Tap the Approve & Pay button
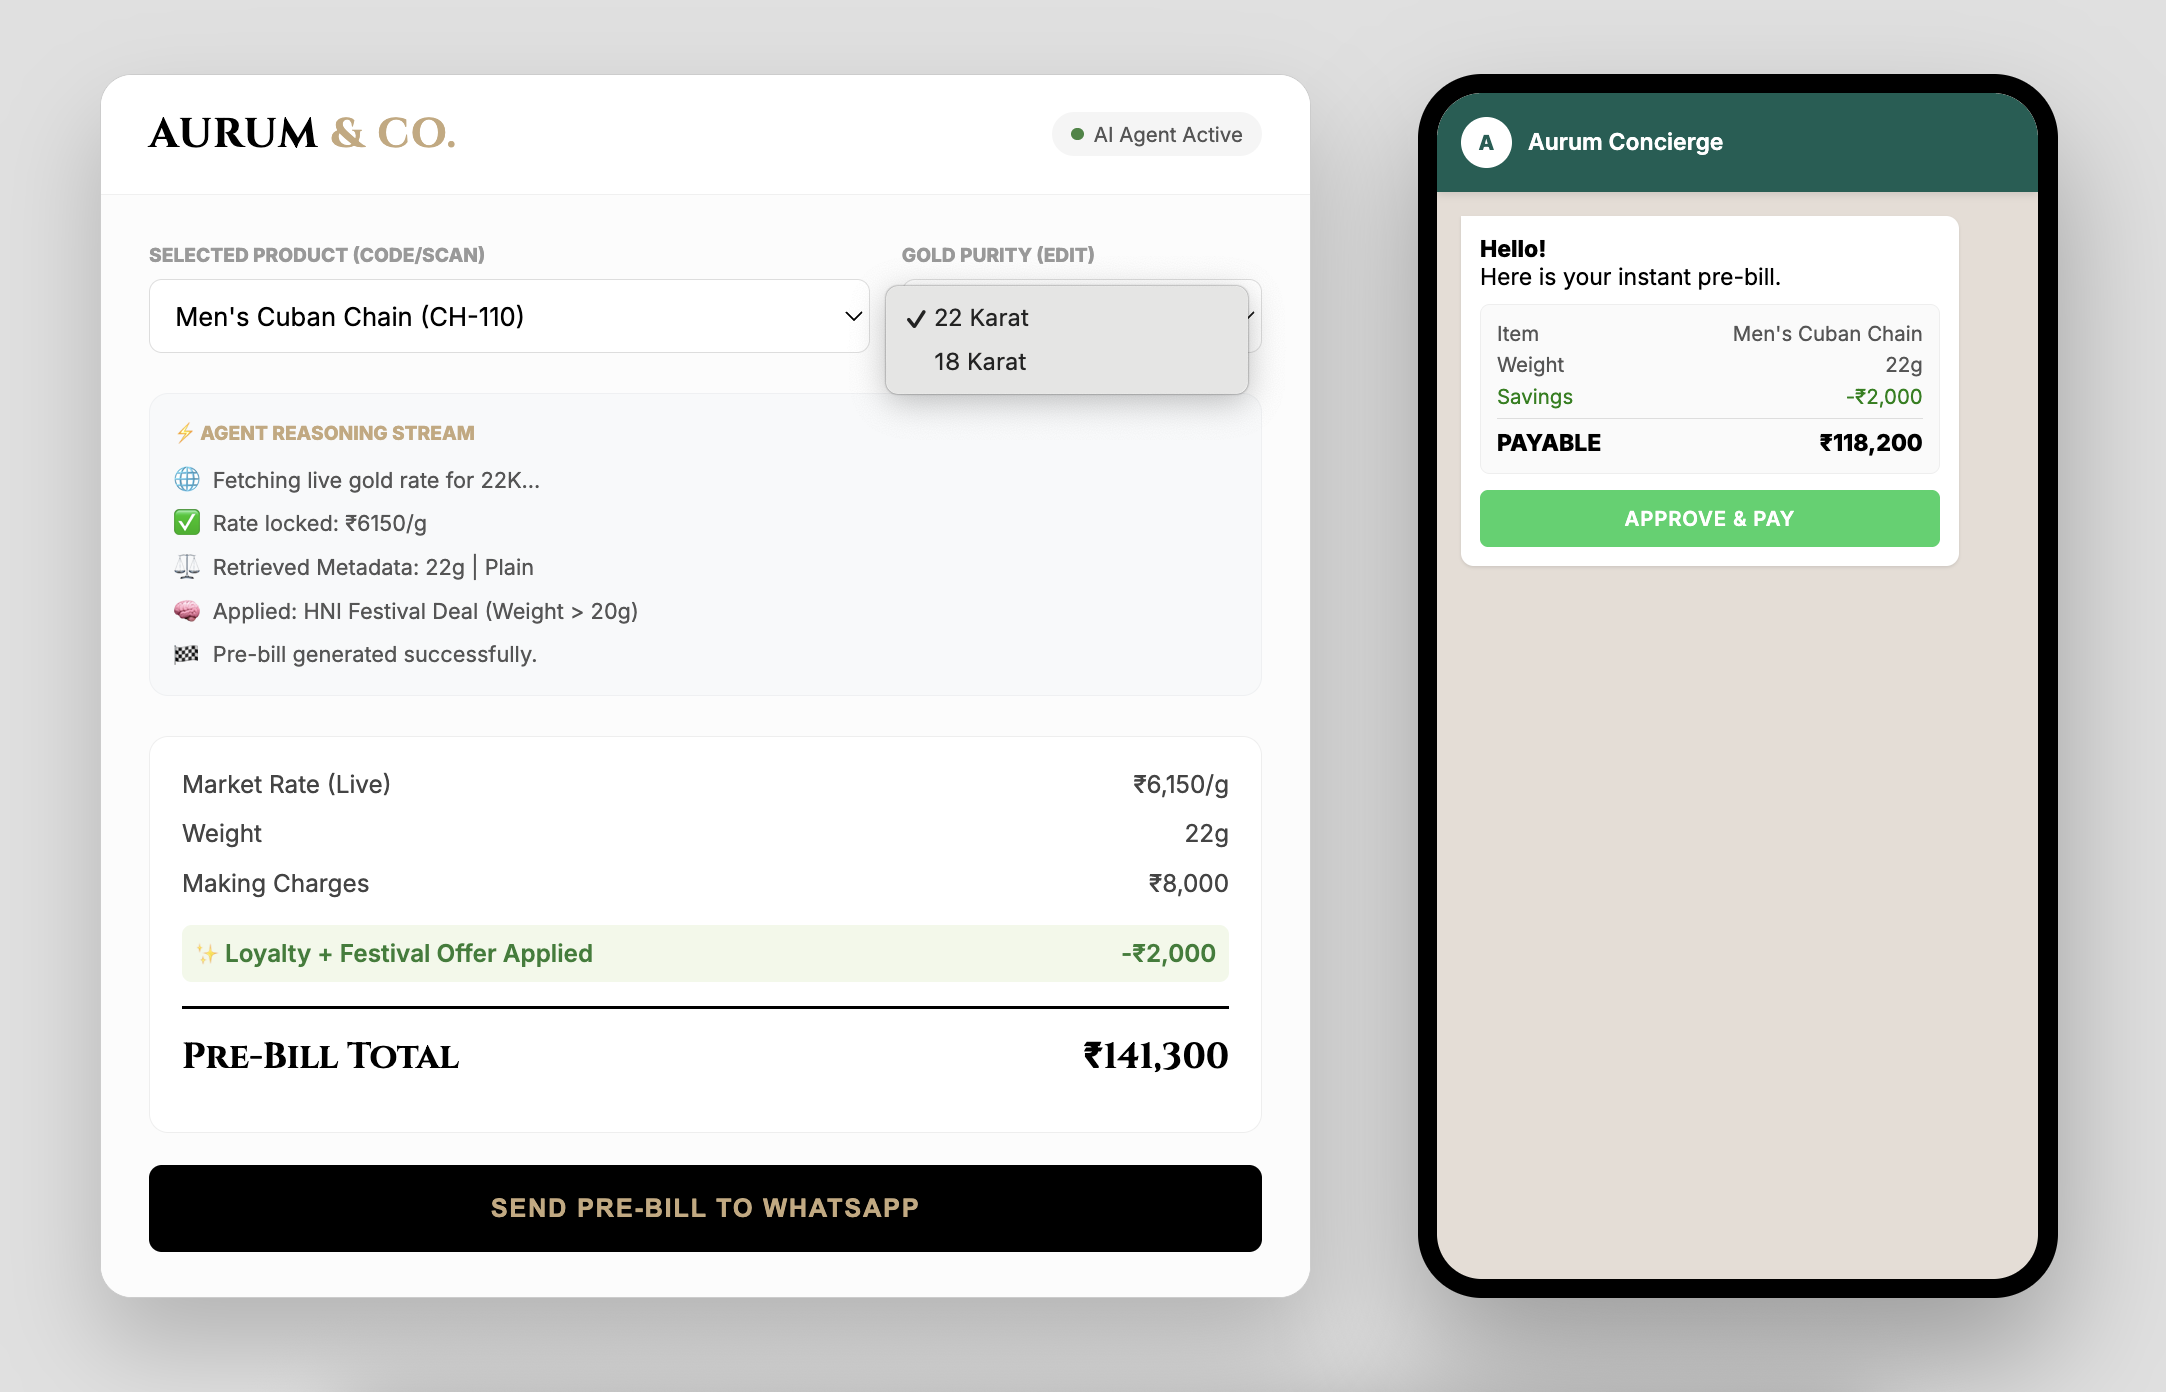The image size is (2166, 1392). pyautogui.click(x=1709, y=518)
